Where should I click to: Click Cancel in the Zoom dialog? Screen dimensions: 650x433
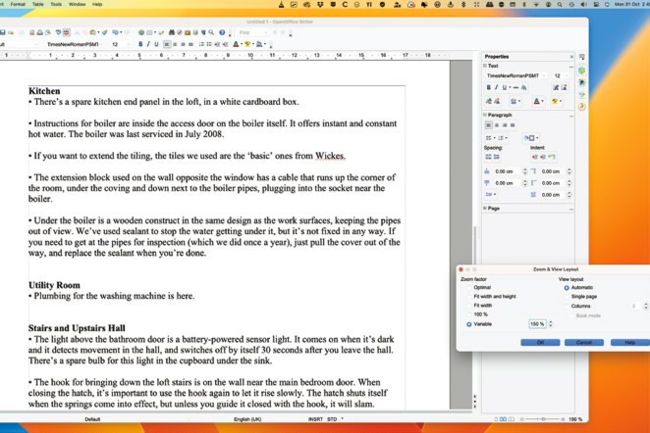[x=585, y=342]
